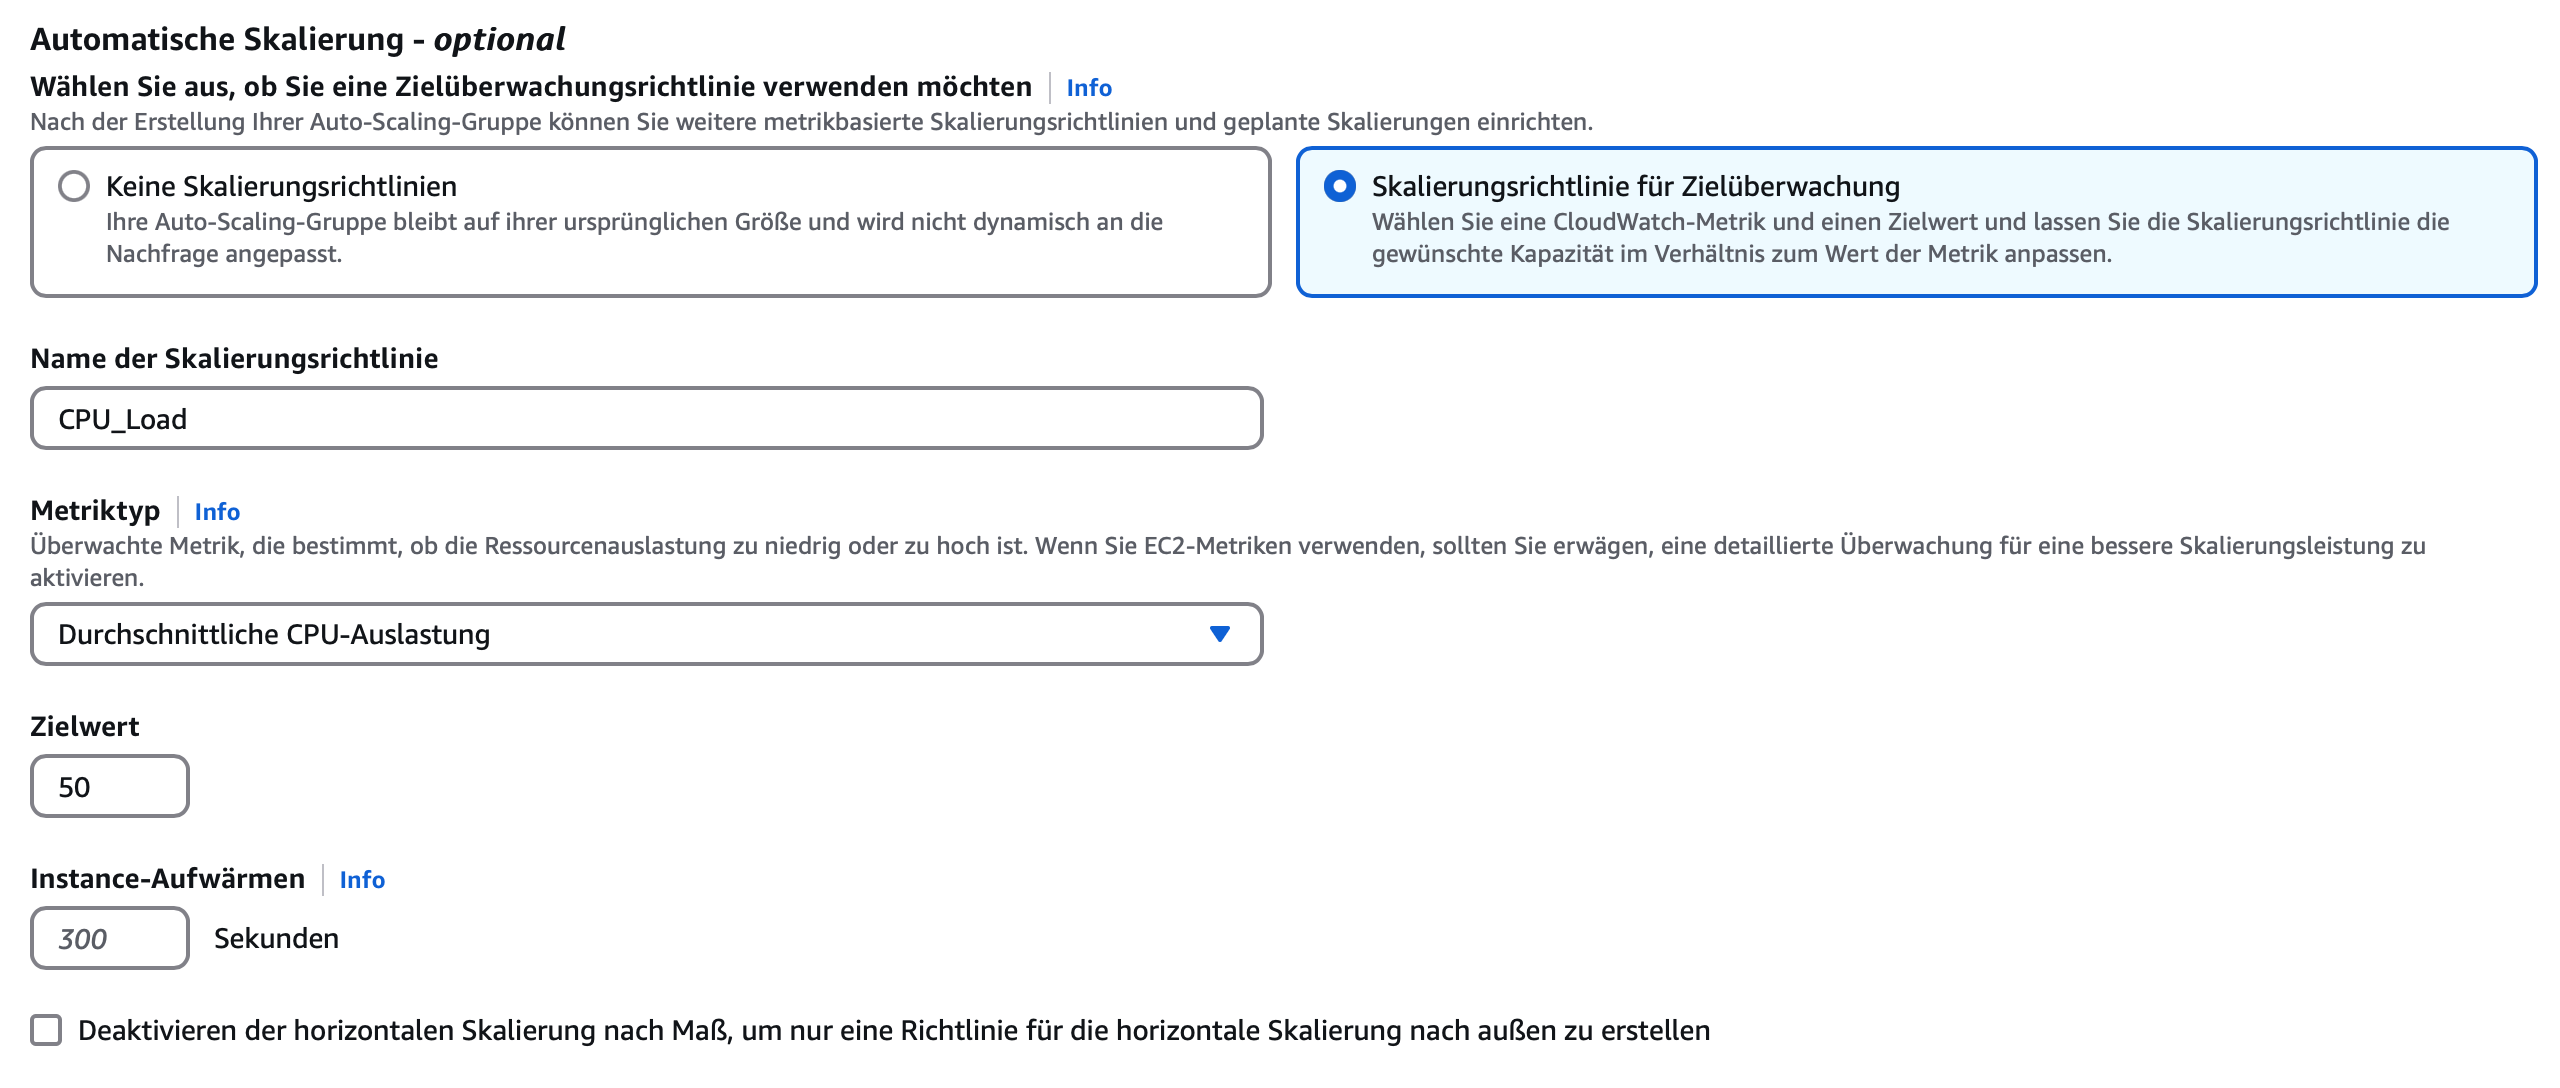Select Skalierungsrichtlinie für Zielüberwachung radio button
Image resolution: width=2560 pixels, height=1088 pixels.
point(1339,187)
